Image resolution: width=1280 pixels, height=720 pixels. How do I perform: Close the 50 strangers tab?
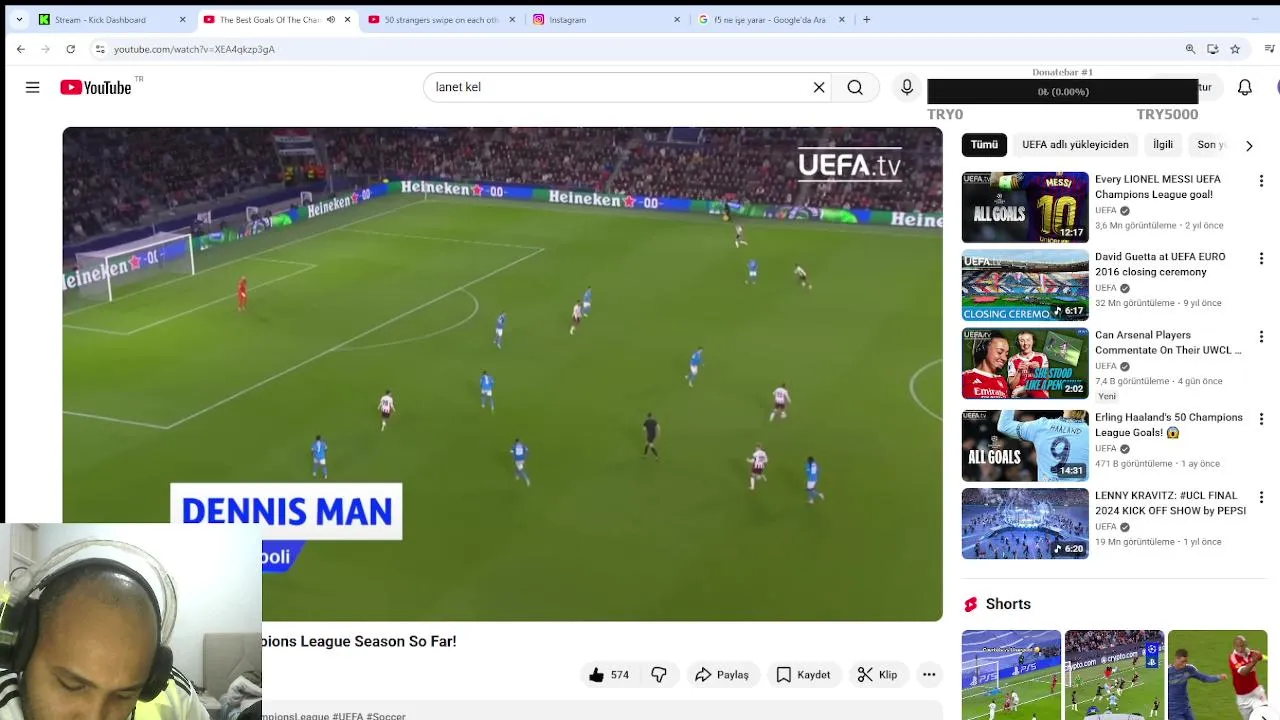[512, 19]
